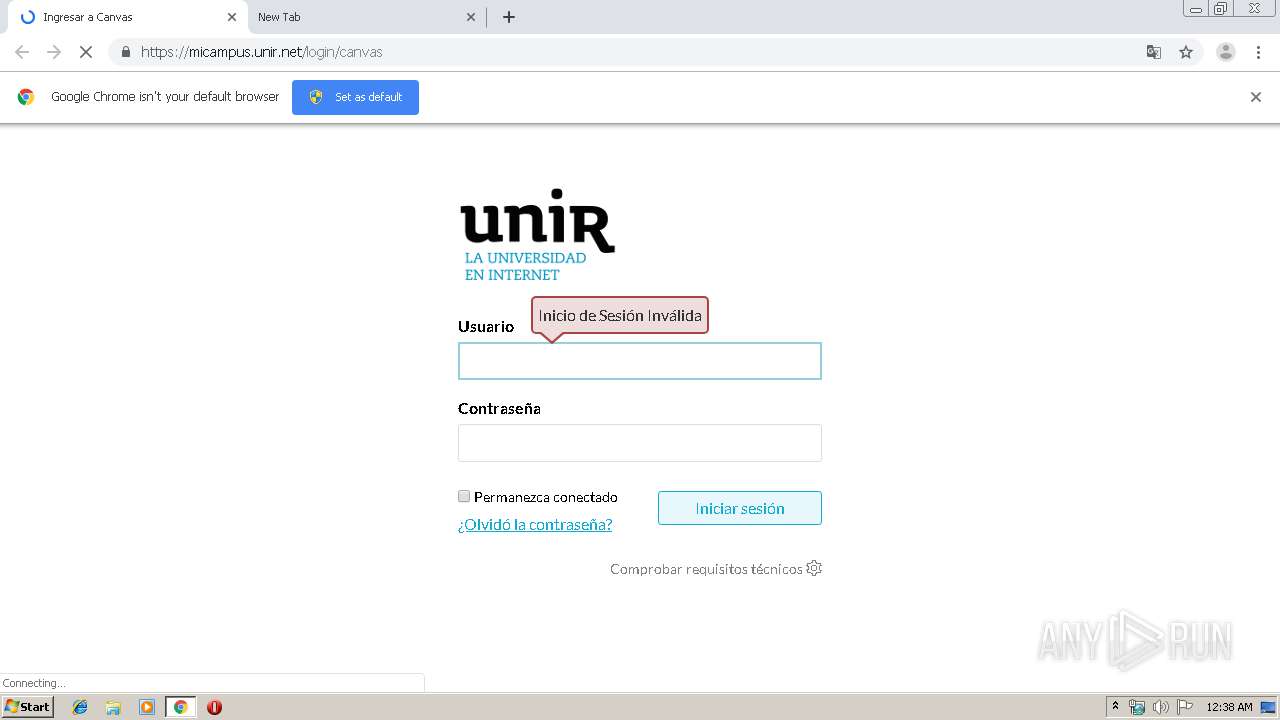Focus the Usuario input field
This screenshot has height=720, width=1280.
pos(640,361)
